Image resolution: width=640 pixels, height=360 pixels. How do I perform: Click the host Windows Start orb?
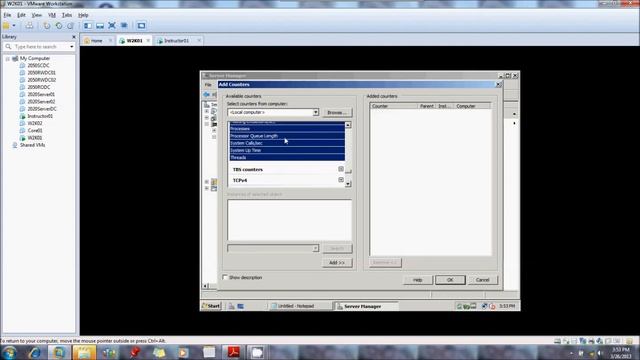tap(9, 352)
